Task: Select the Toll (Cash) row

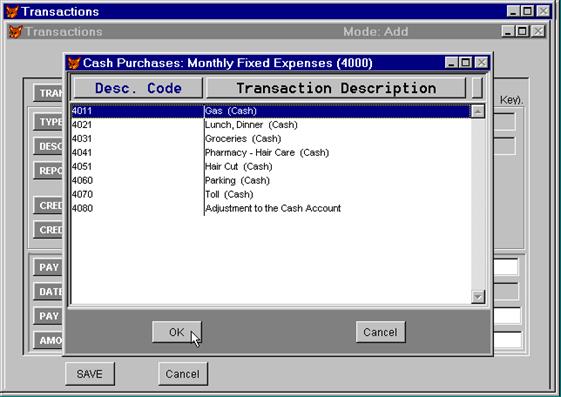Action: [x=270, y=195]
